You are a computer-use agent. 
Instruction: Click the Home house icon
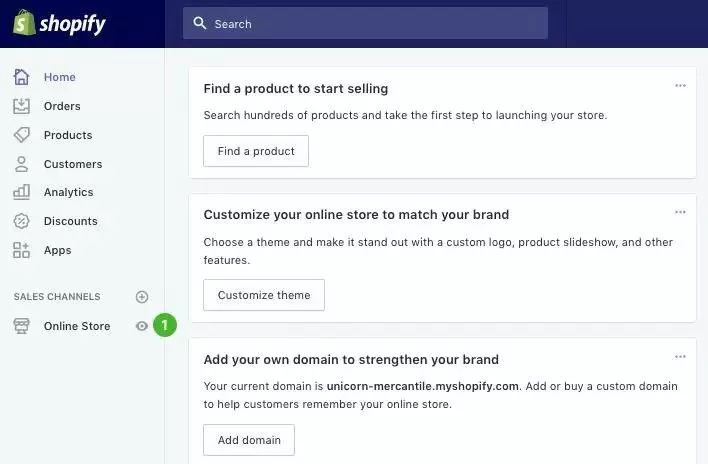(x=22, y=77)
